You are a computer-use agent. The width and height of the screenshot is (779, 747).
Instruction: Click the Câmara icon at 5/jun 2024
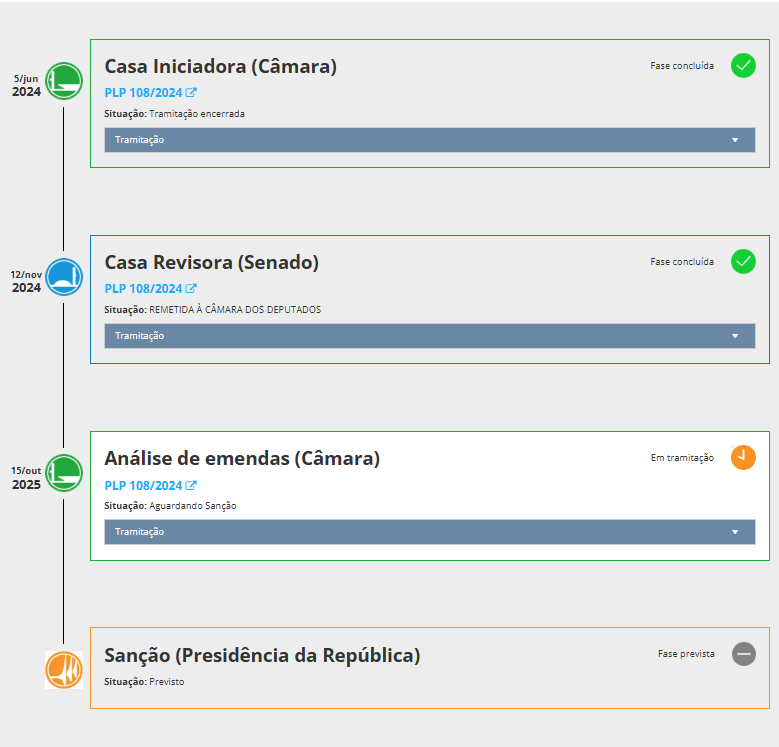(65, 80)
